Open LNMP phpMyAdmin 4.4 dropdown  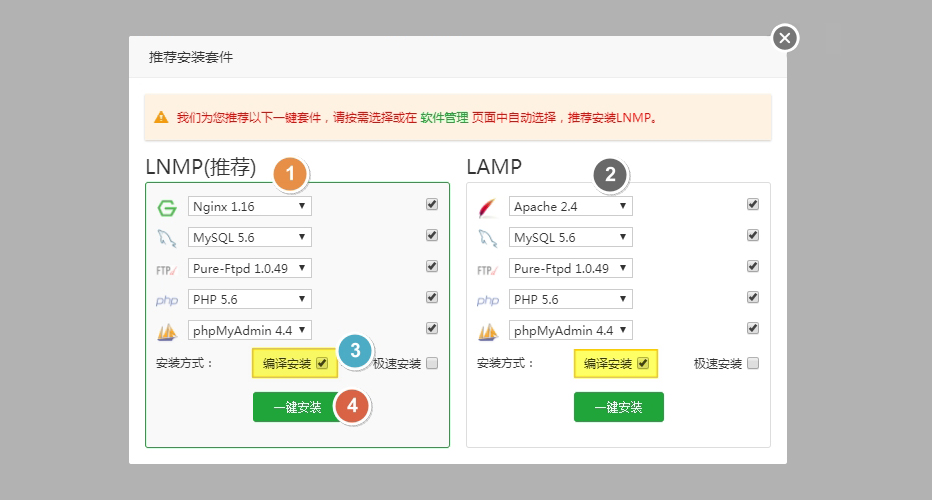[250, 330]
